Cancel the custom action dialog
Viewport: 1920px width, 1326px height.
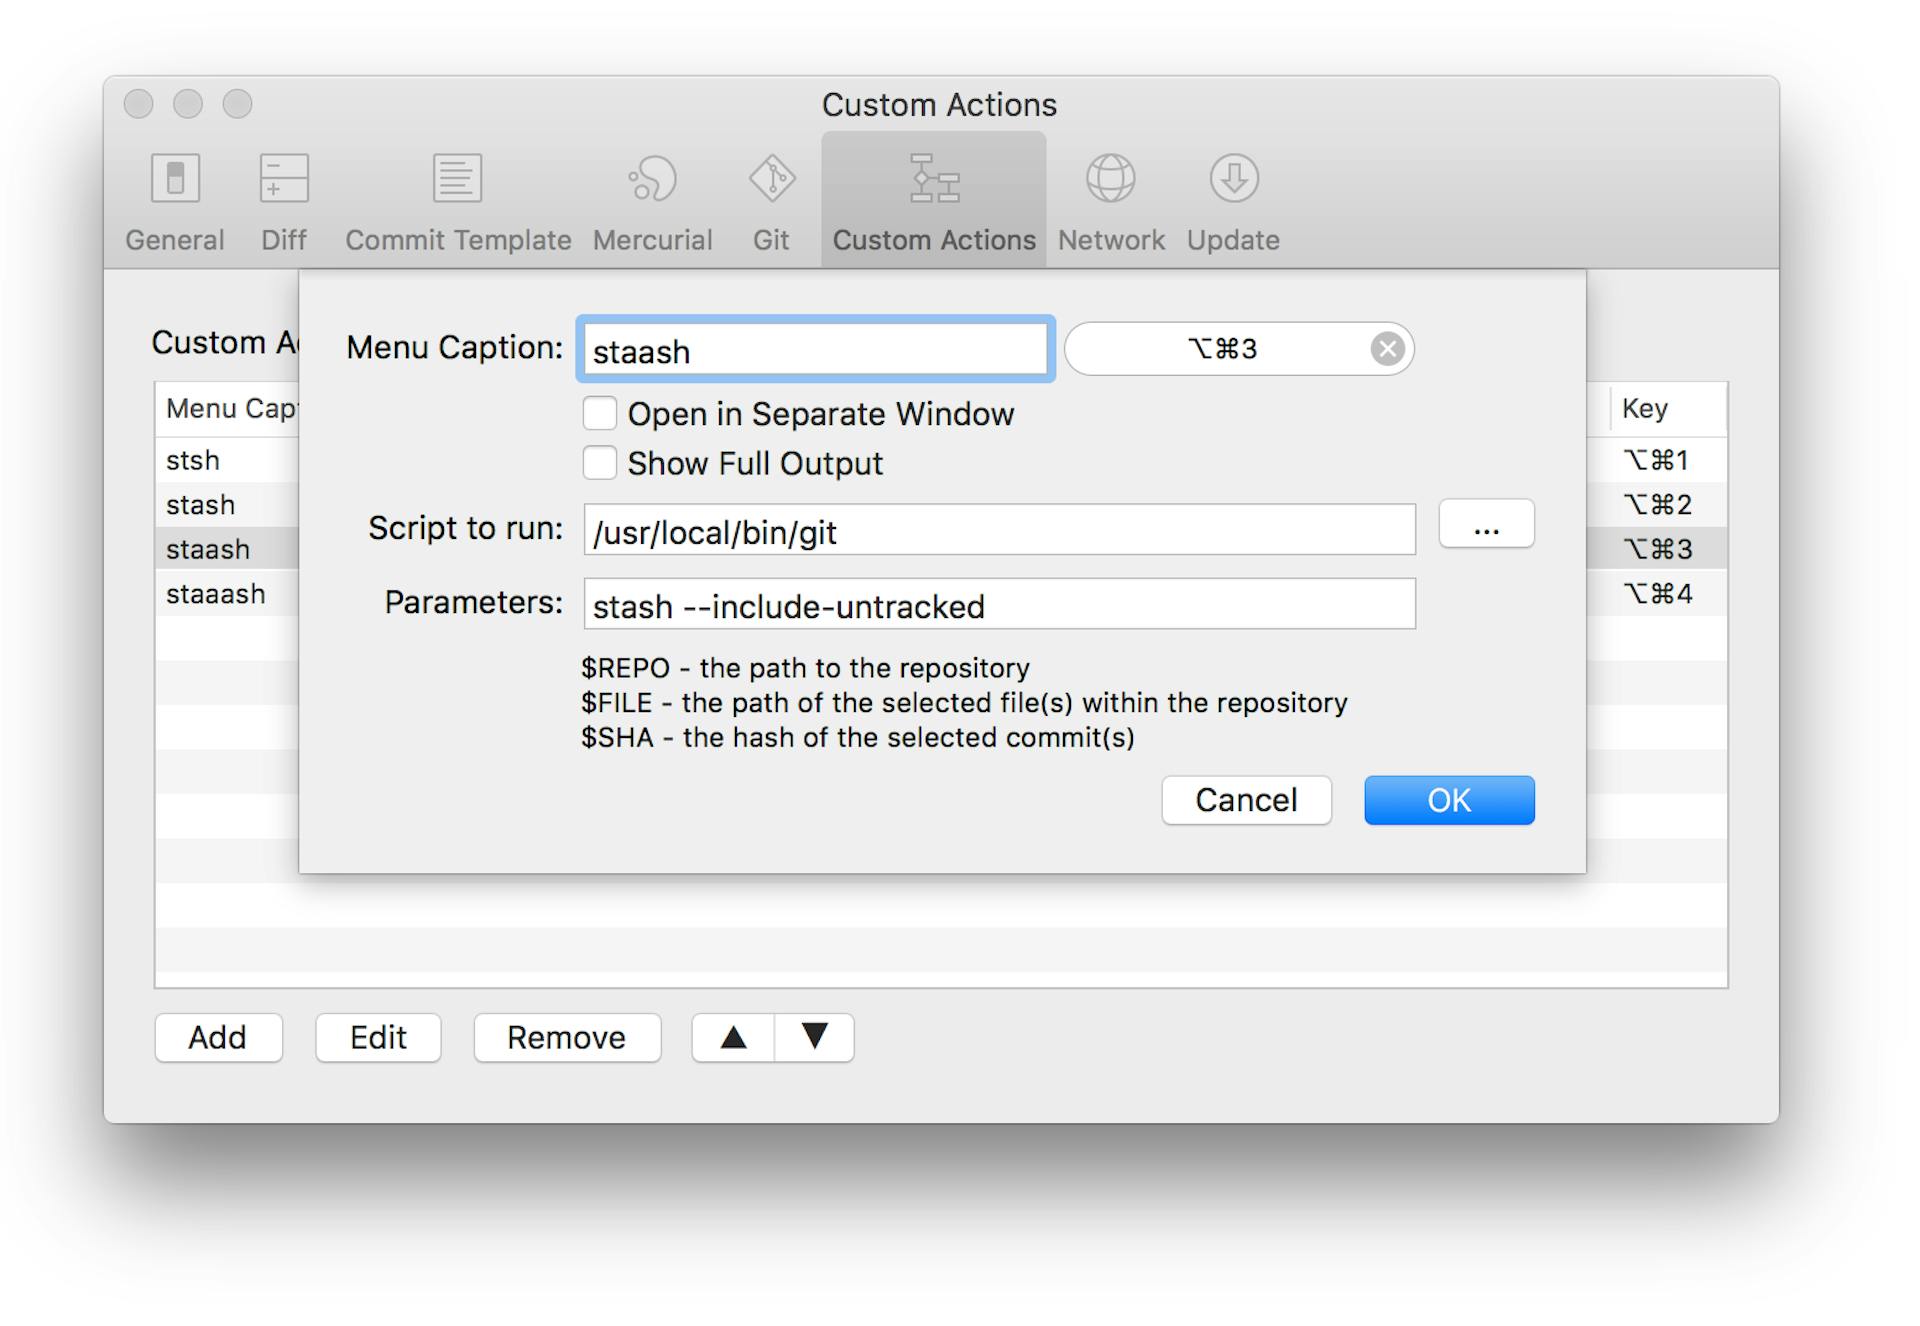pos(1245,800)
